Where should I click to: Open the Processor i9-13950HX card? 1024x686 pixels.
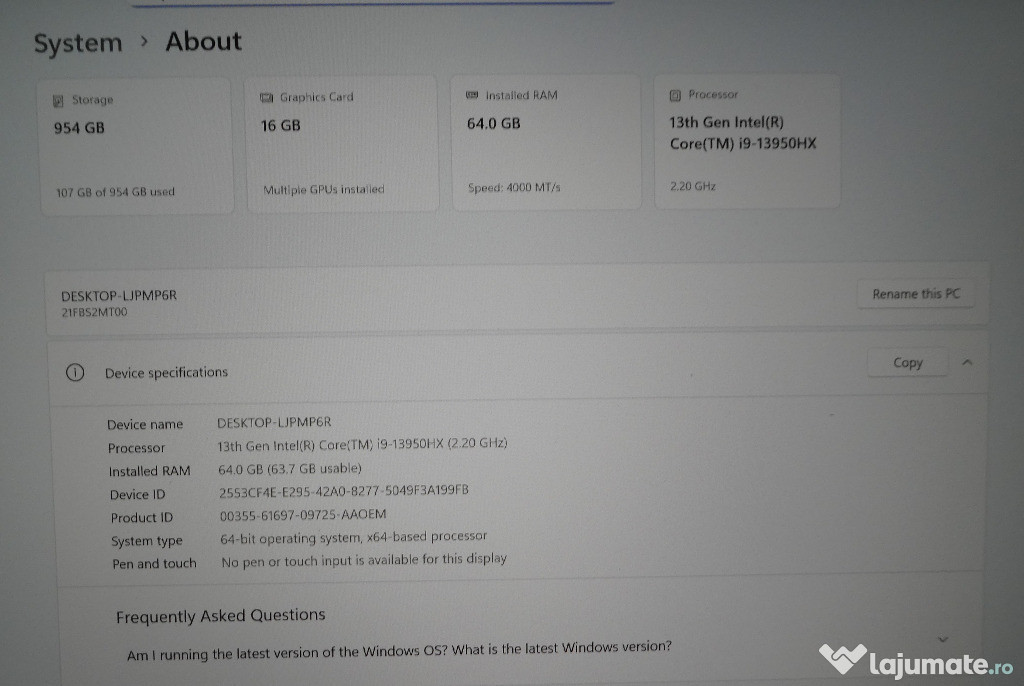pyautogui.click(x=747, y=141)
